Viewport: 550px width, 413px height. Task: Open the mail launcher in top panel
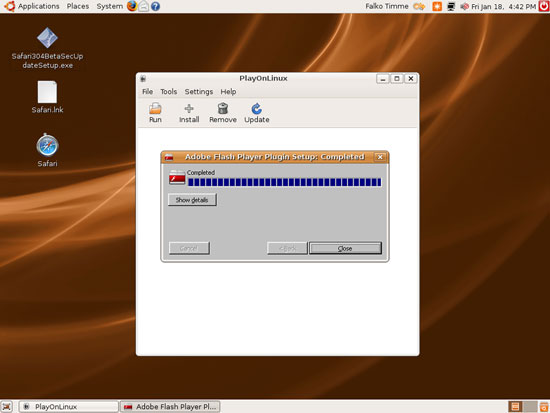tap(143, 6)
